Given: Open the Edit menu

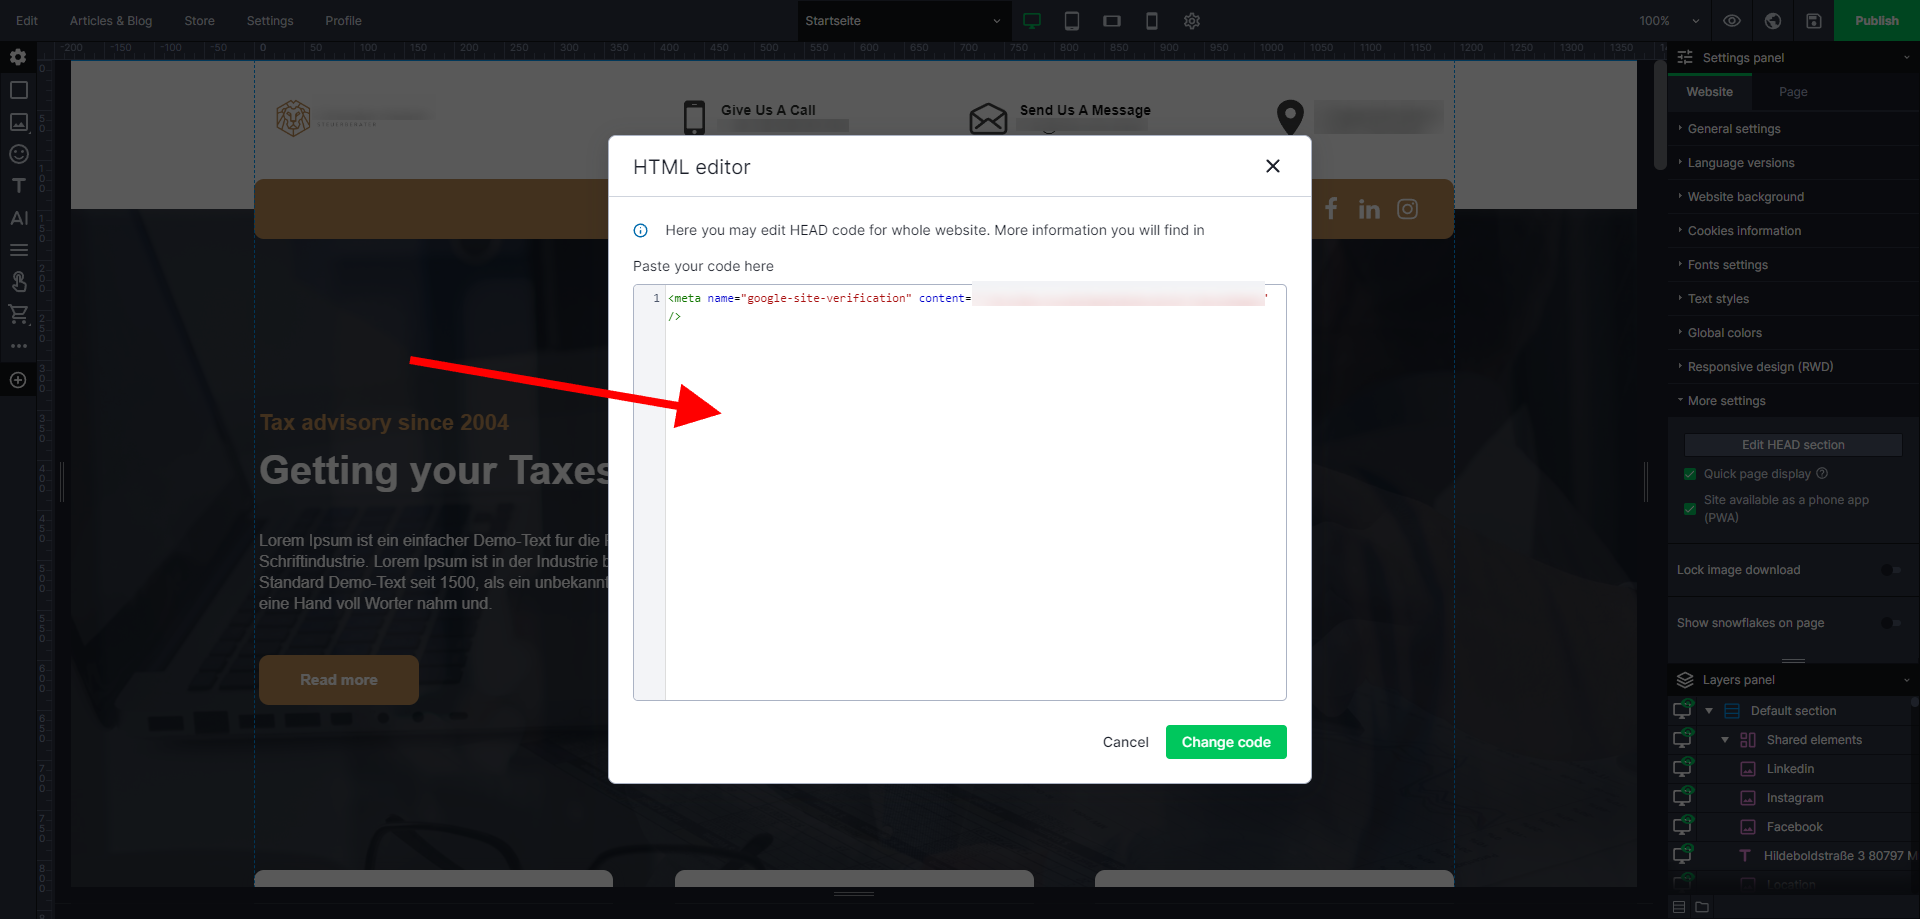Looking at the screenshot, I should click(x=27, y=21).
